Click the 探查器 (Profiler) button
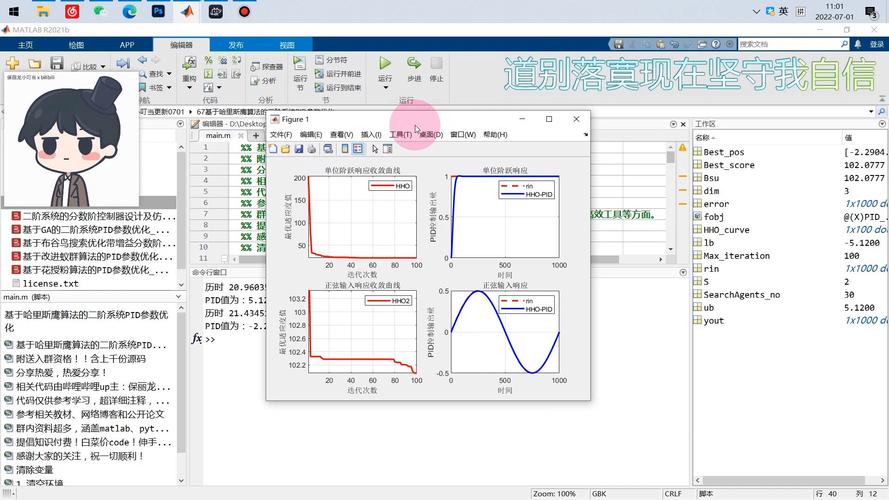The image size is (889, 500). pyautogui.click(x=266, y=66)
